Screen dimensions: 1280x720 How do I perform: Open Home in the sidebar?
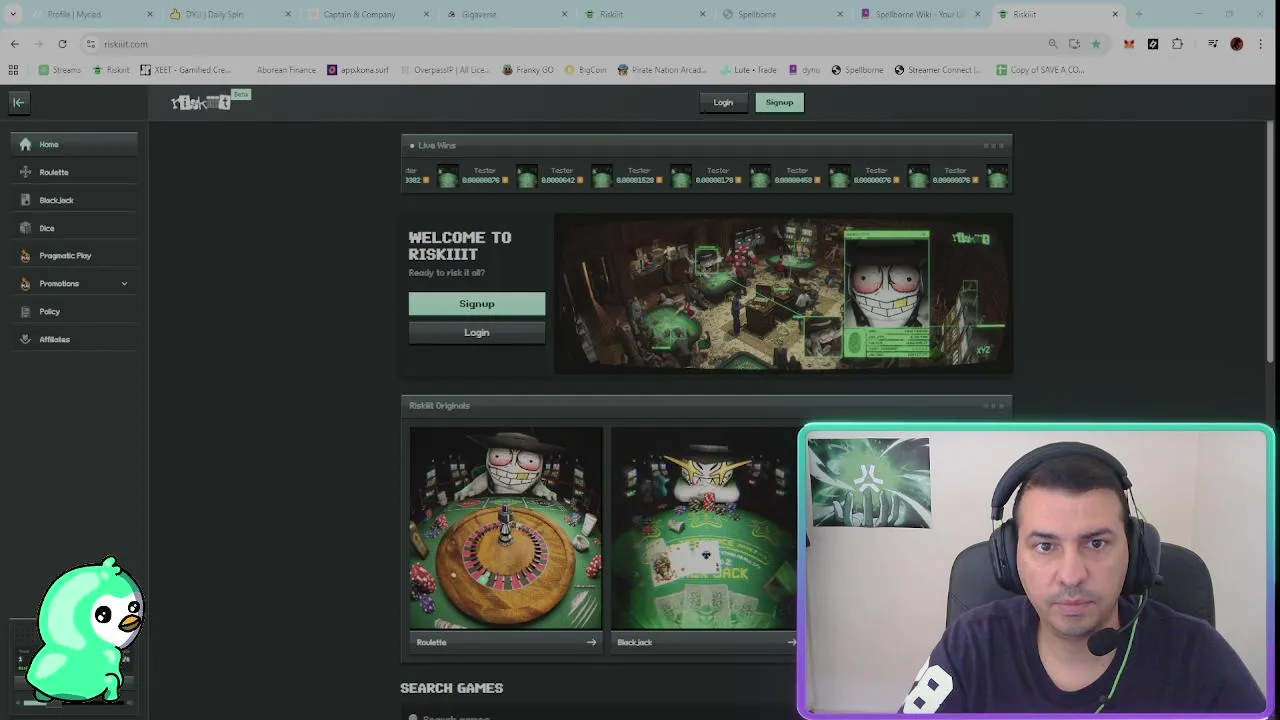74,144
